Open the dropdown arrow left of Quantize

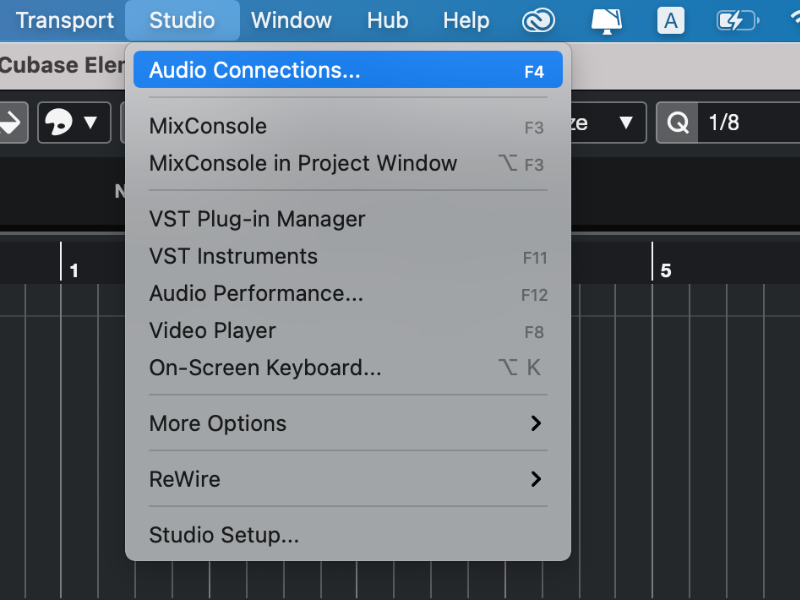626,122
